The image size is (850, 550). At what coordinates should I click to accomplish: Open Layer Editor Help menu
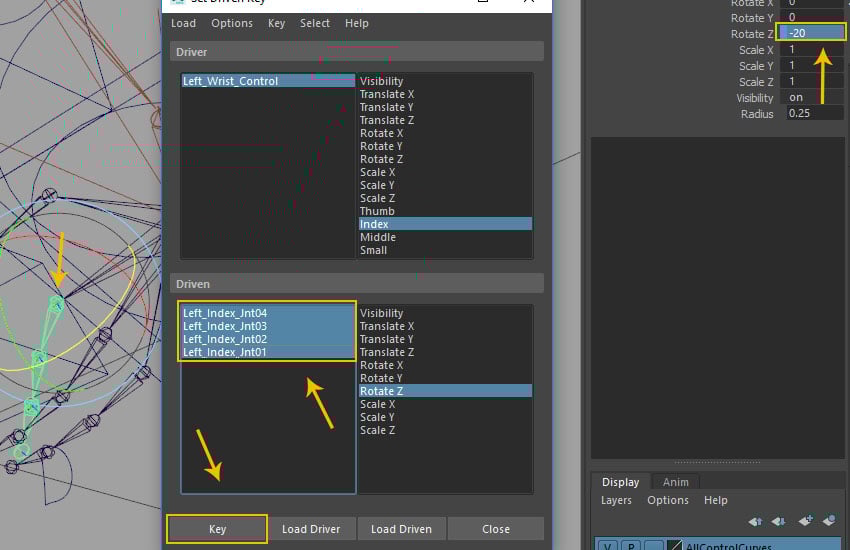click(716, 500)
